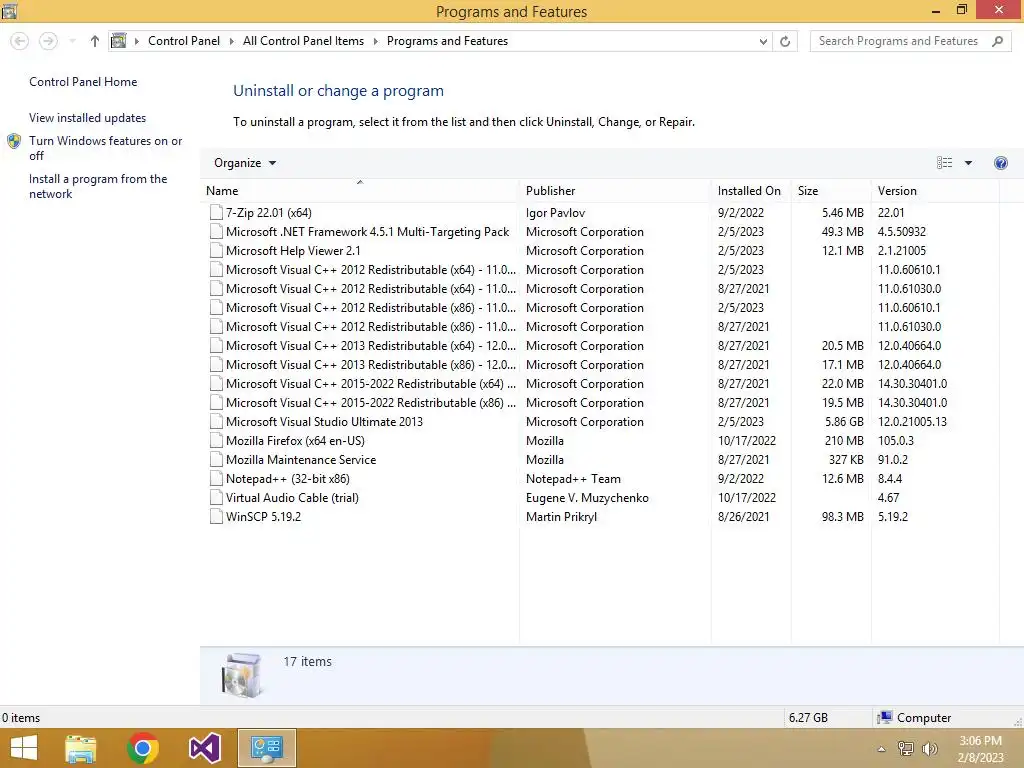Click the Forward navigation arrow

(x=48, y=41)
